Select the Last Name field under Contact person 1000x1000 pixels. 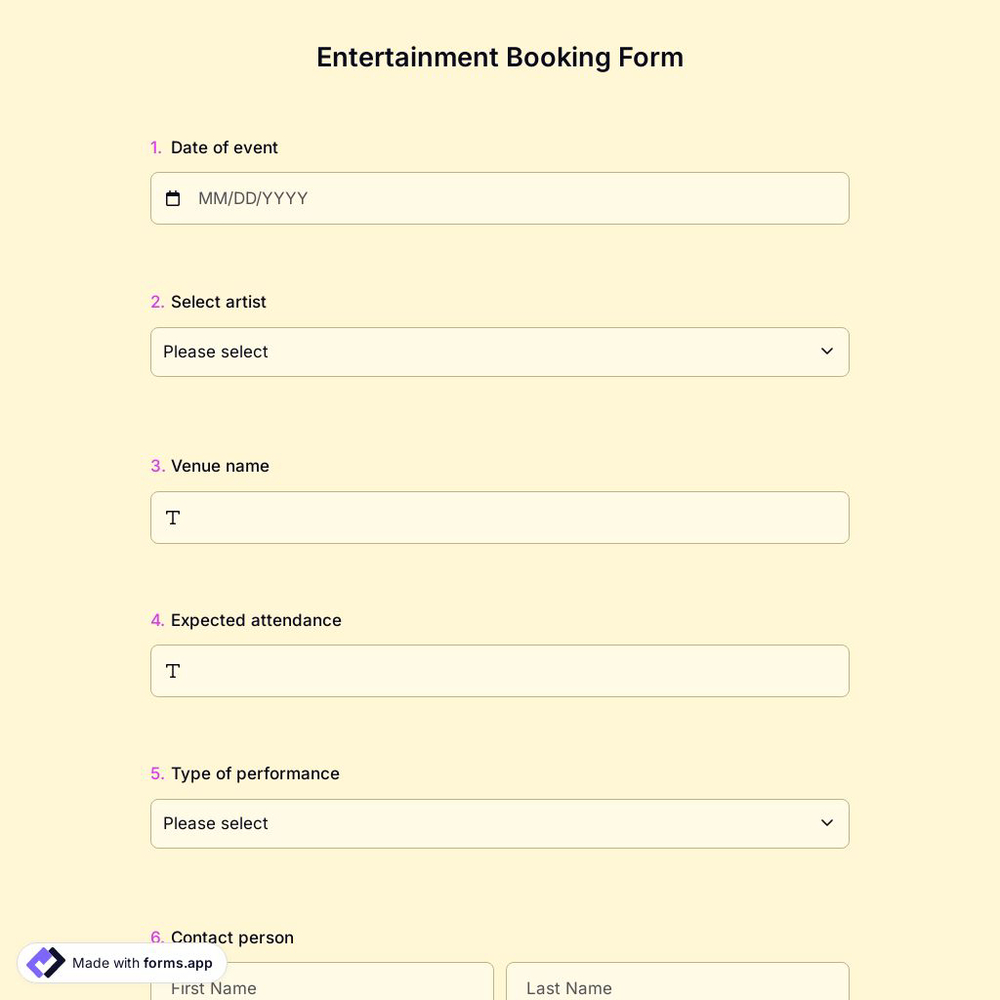pos(677,988)
